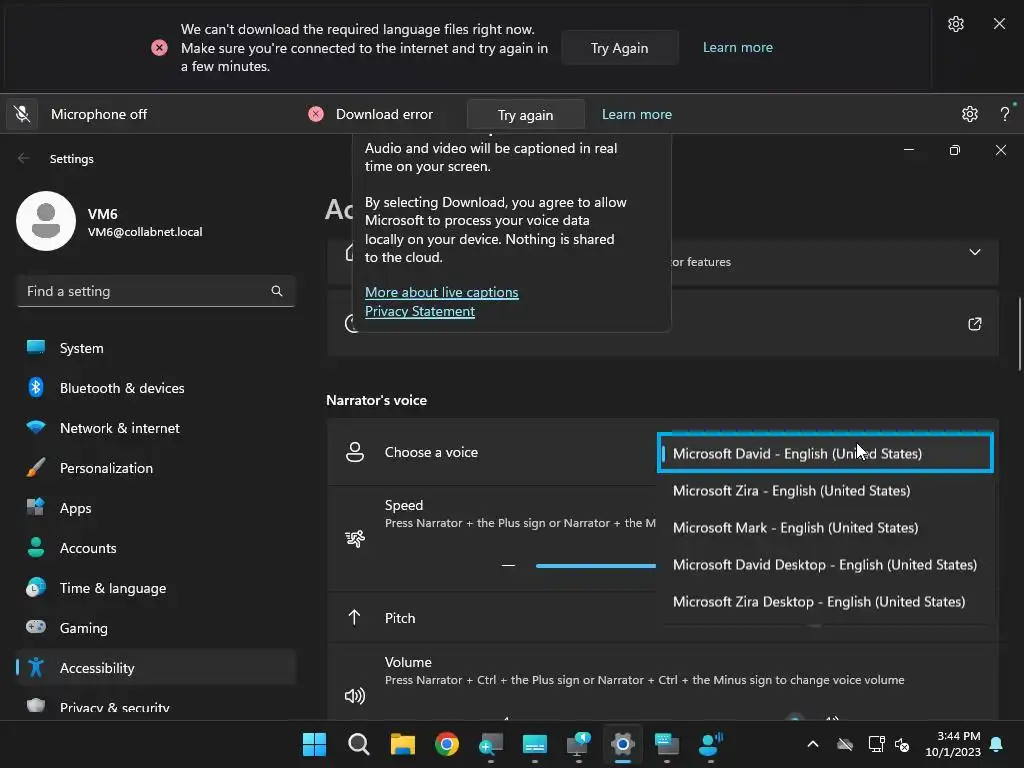Screen dimensions: 1024x768
Task: Open Learn more link in live captions bar
Action: click(737, 47)
